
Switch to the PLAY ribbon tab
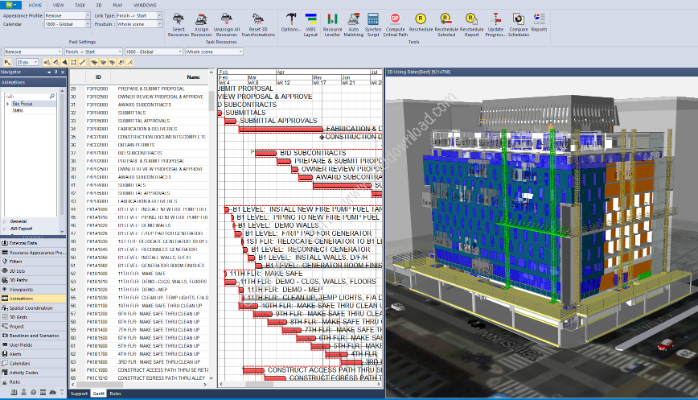click(x=118, y=5)
